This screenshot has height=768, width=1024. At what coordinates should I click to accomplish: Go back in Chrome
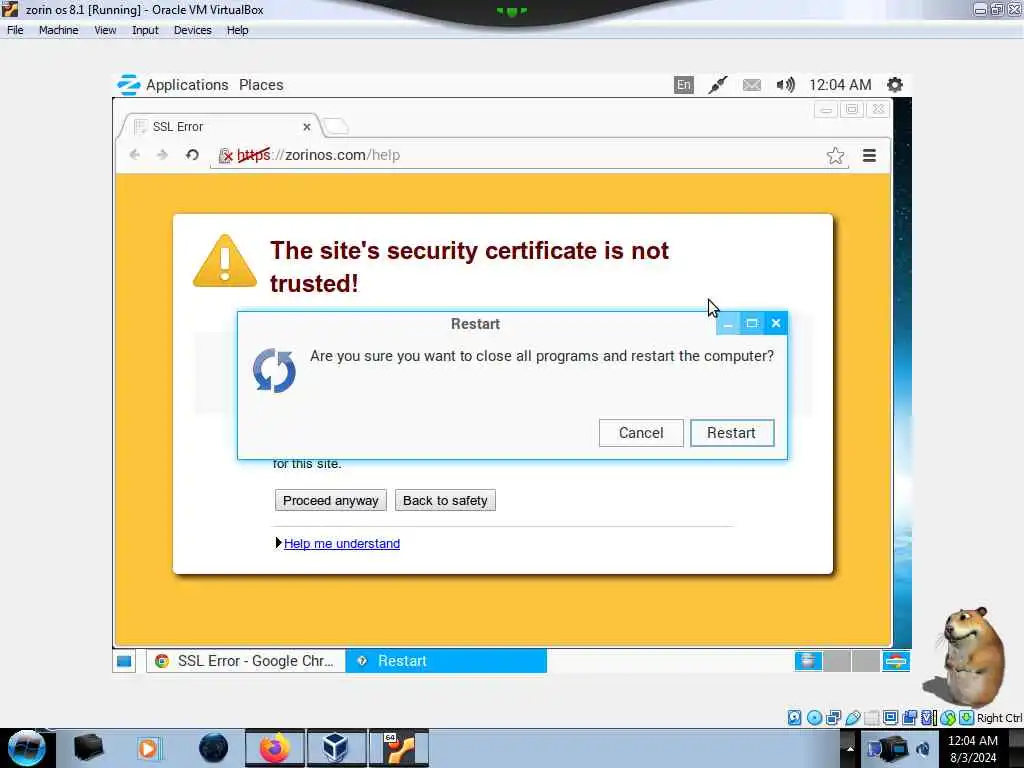(x=135, y=155)
